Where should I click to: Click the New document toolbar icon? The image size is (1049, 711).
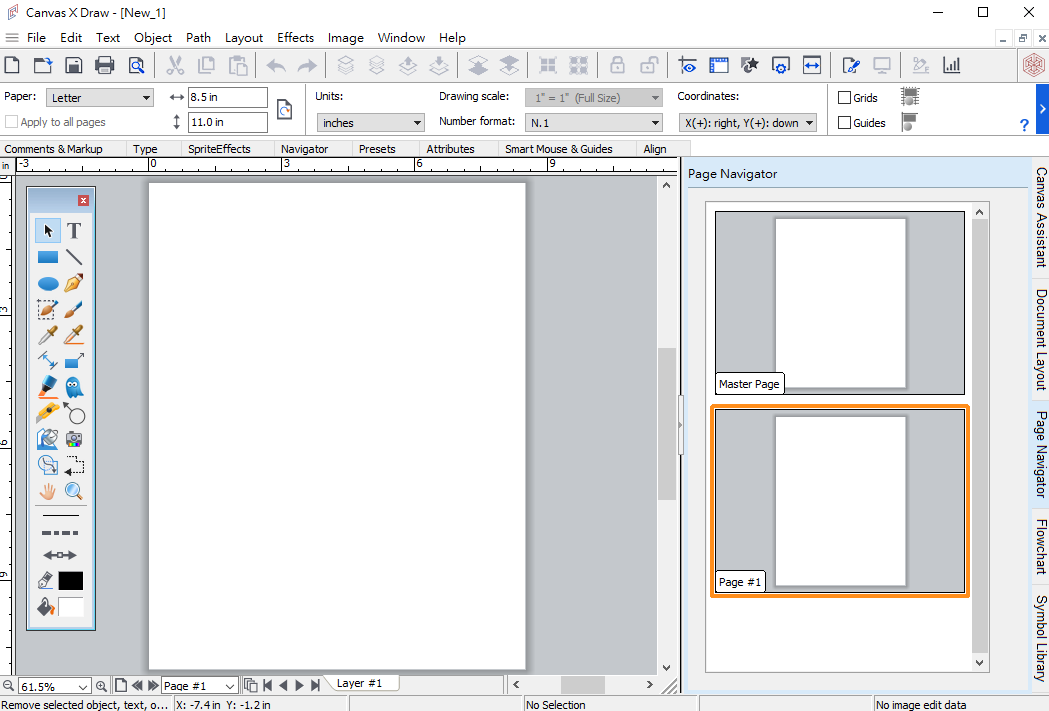coord(12,66)
